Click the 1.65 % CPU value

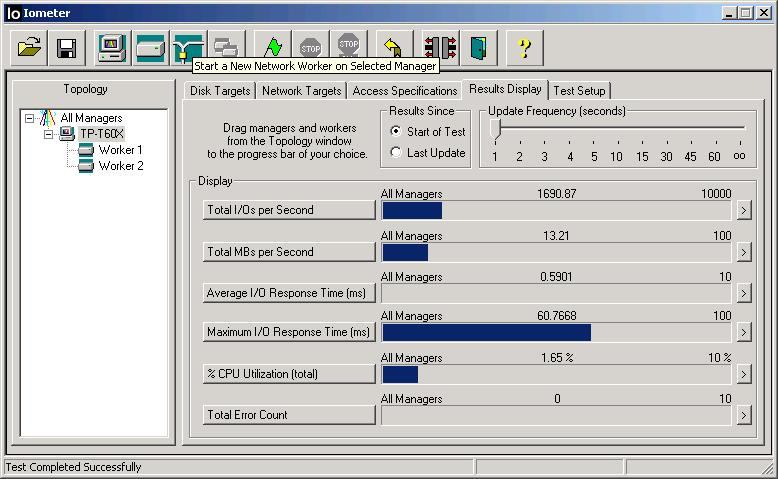pyautogui.click(x=557, y=358)
